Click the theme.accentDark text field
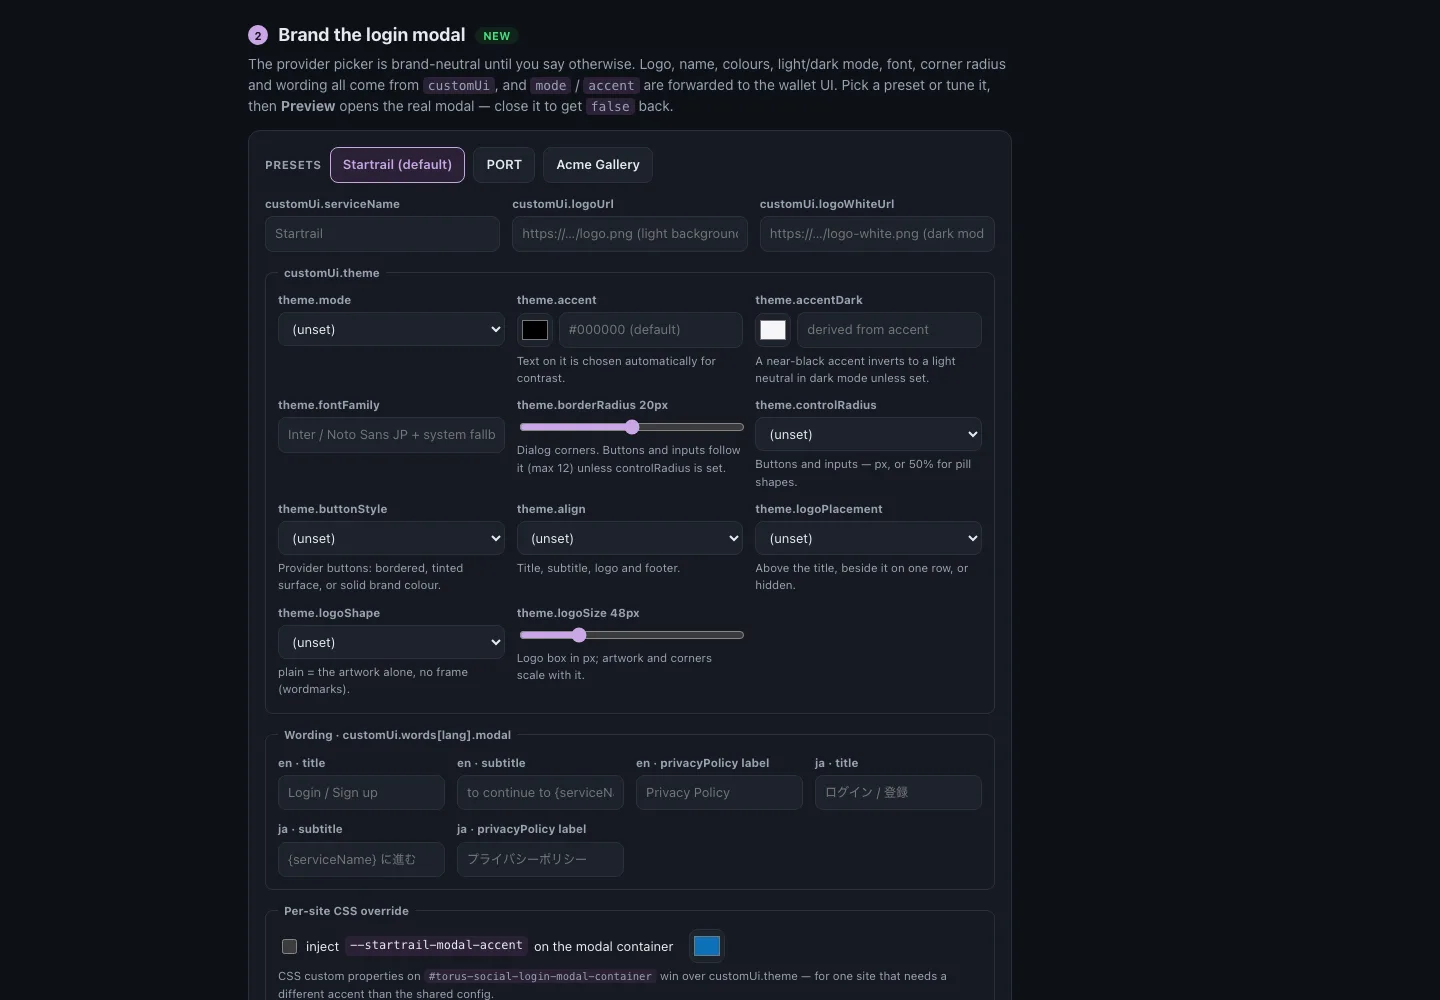1440x1000 pixels. coord(889,330)
